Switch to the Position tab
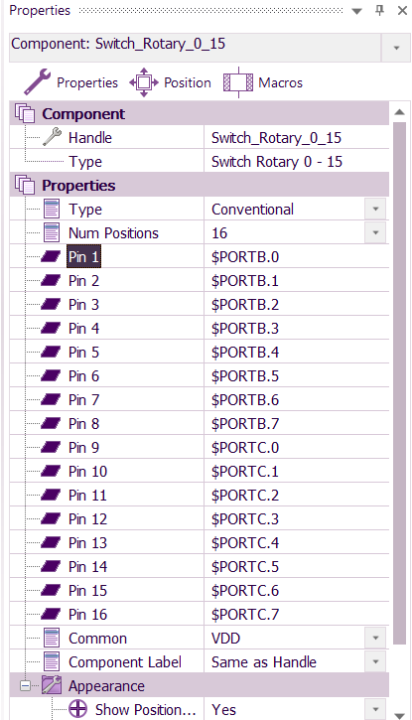This screenshot has height=720, width=412. coord(170,83)
